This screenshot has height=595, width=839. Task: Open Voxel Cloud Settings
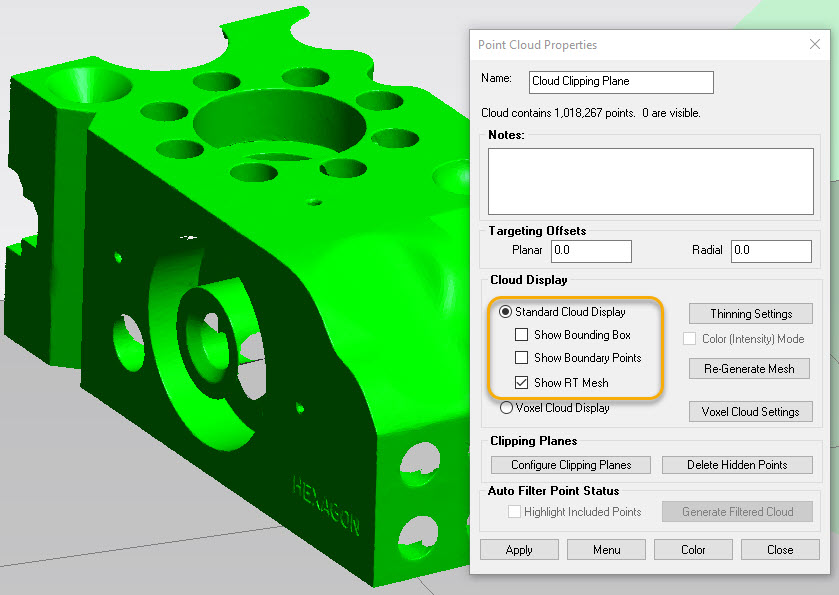pos(751,412)
